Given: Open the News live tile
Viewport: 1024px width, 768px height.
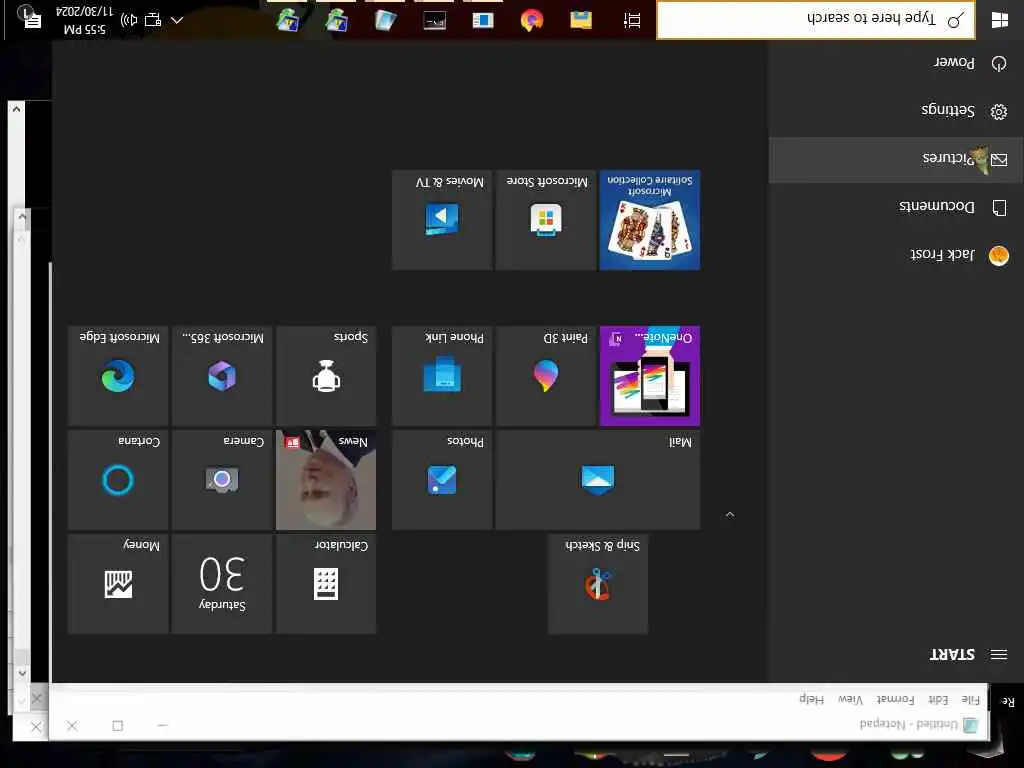Looking at the screenshot, I should click(326, 479).
